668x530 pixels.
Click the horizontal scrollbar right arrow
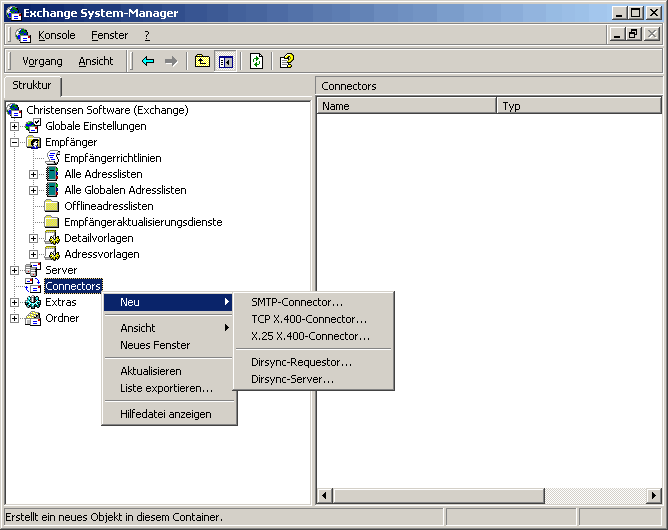tap(654, 495)
